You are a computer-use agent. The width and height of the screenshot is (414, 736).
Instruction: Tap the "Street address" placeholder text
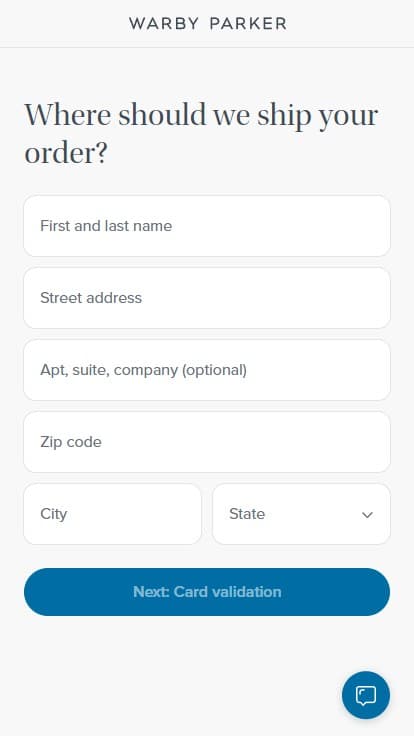tap(91, 298)
